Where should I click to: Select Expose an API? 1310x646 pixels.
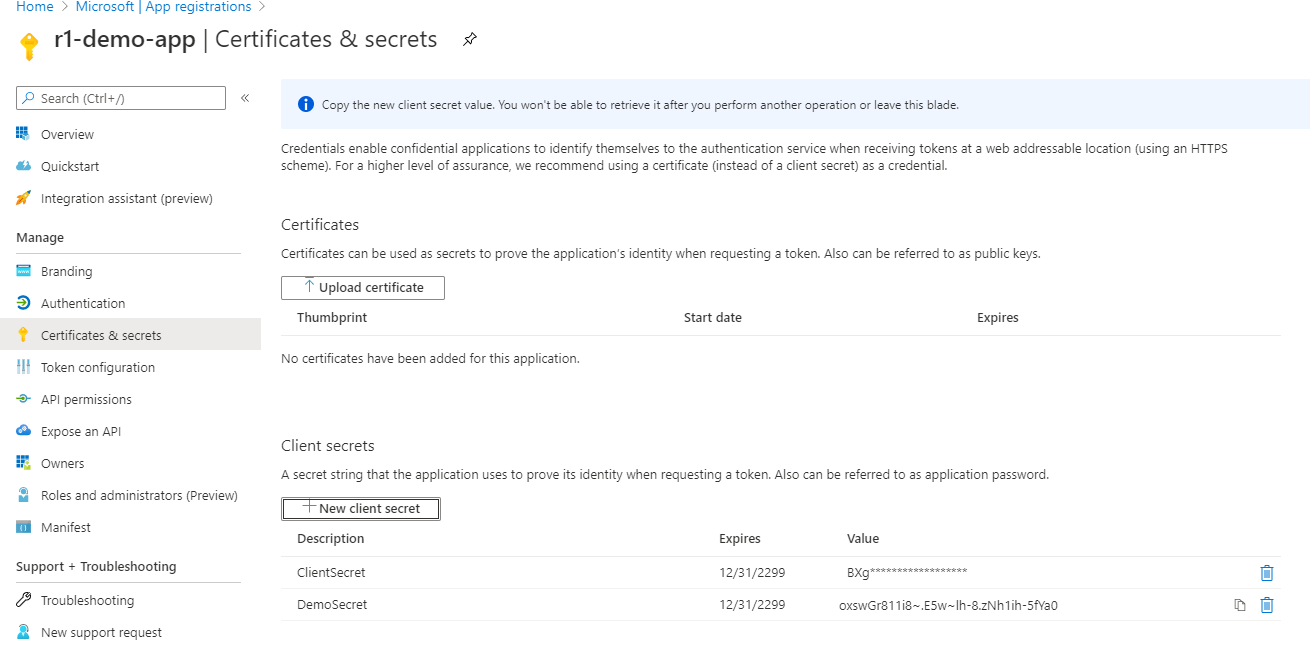(81, 431)
